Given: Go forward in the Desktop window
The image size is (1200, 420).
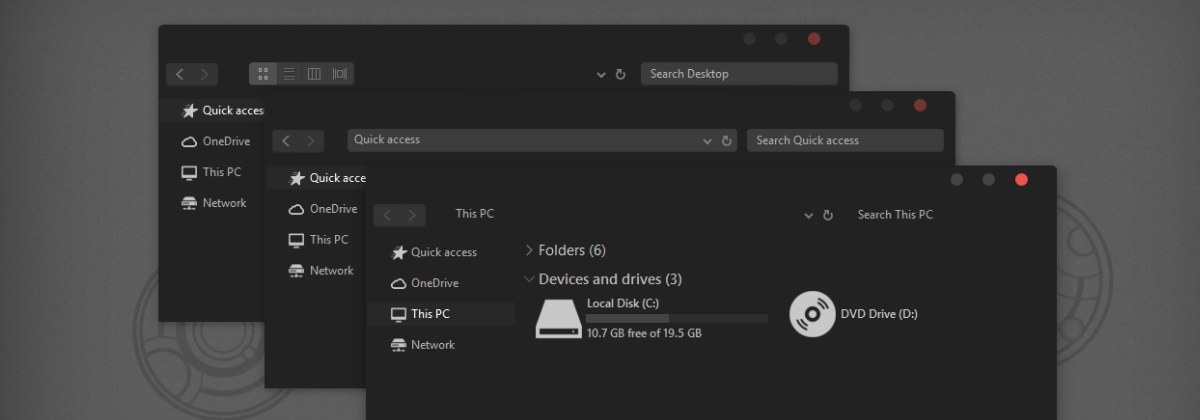Looking at the screenshot, I should (x=205, y=74).
